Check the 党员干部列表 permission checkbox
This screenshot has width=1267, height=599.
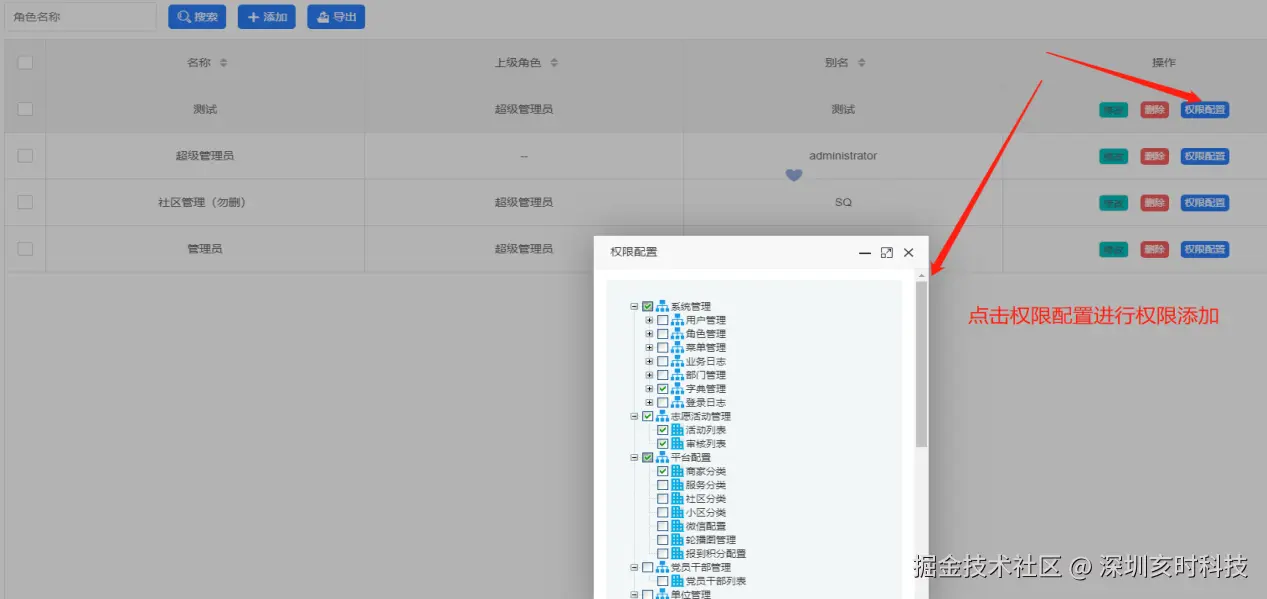pos(662,581)
